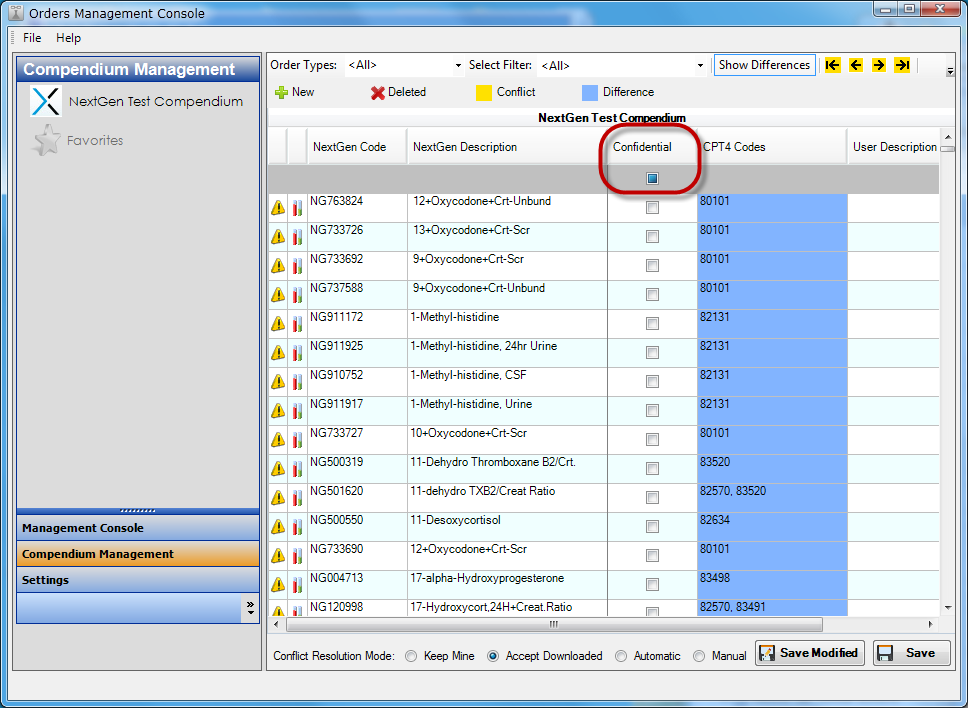Click the User Description column header
The height and width of the screenshot is (708, 968).
click(893, 147)
